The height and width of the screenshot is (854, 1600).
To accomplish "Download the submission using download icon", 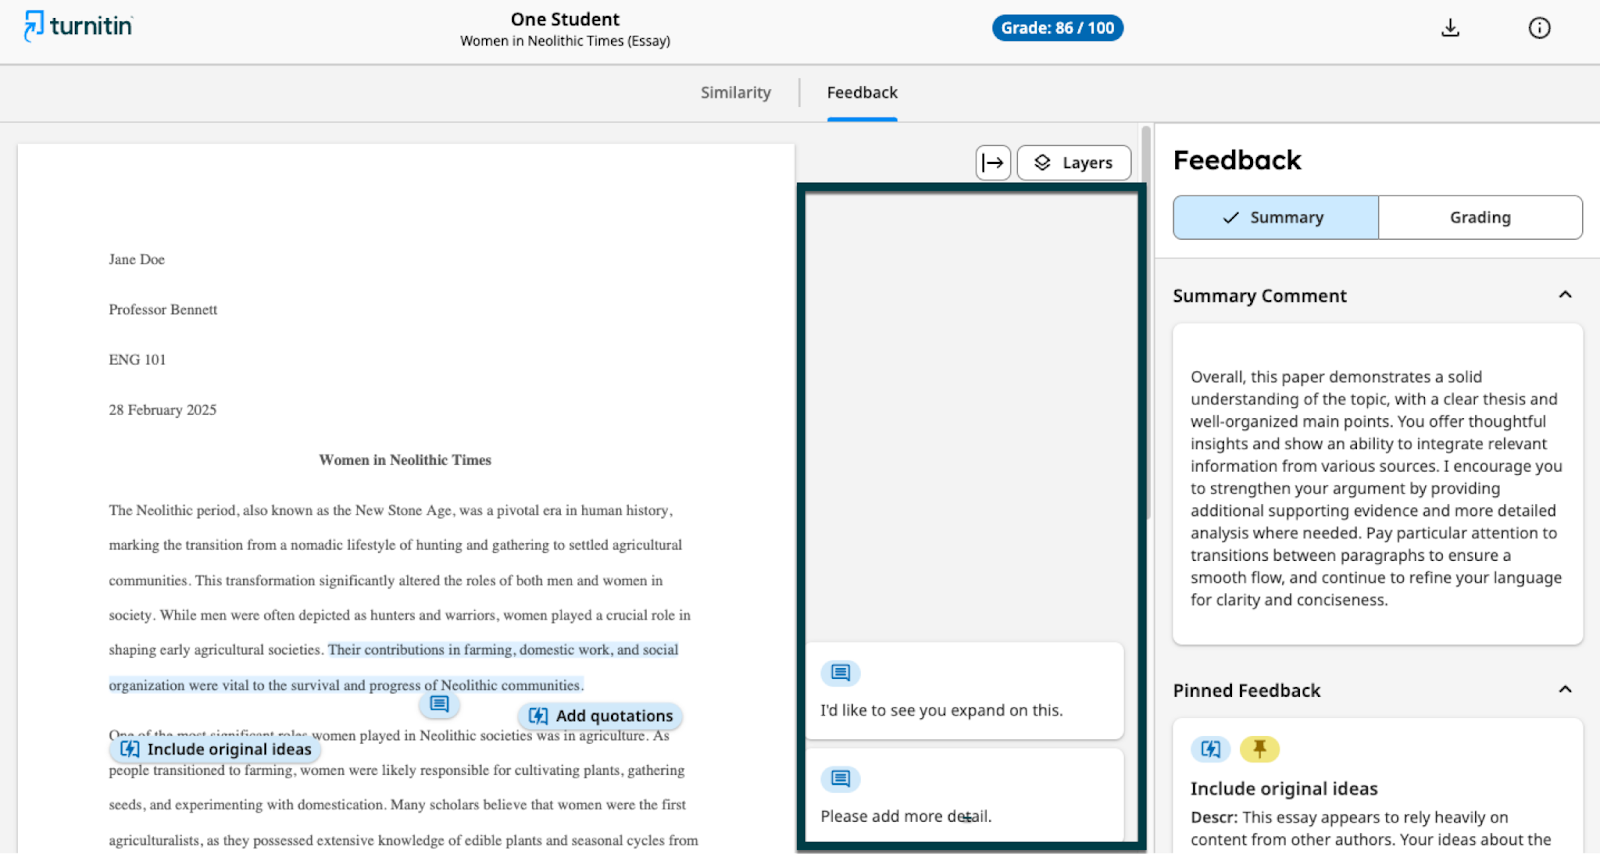I will point(1450,28).
